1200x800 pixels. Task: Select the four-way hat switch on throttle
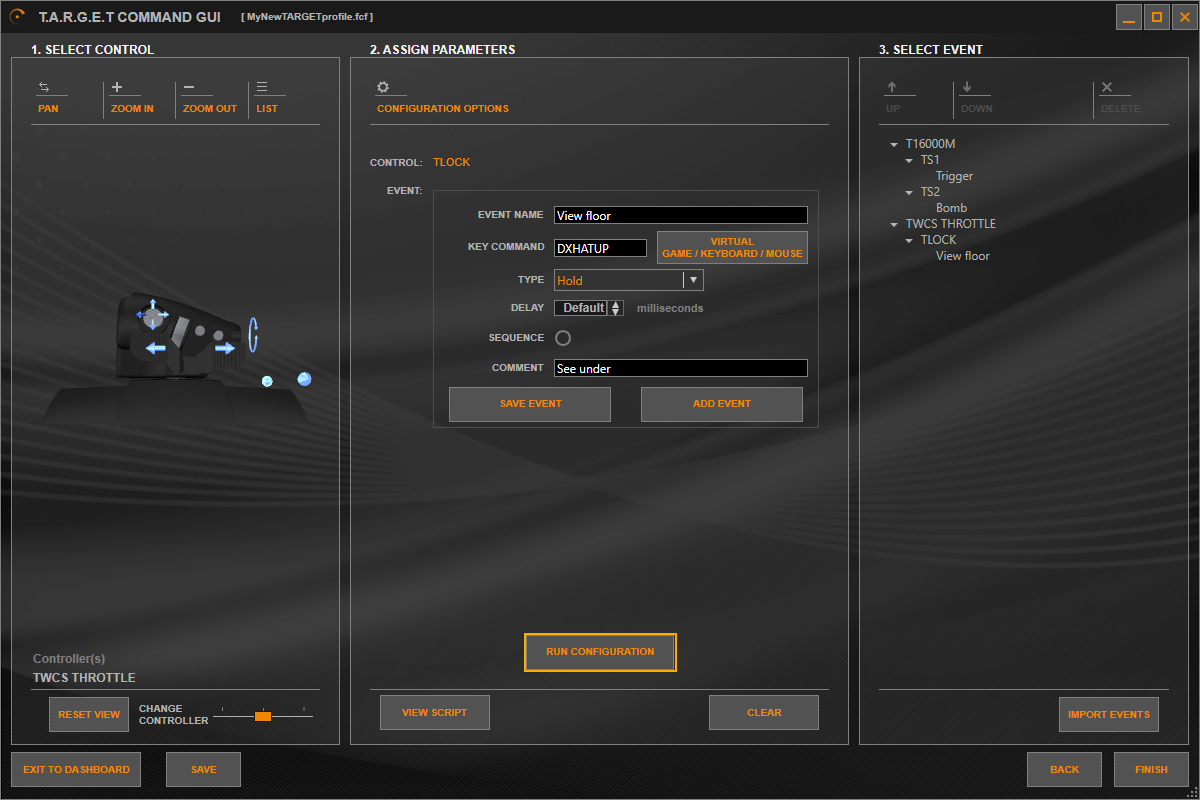[152, 316]
